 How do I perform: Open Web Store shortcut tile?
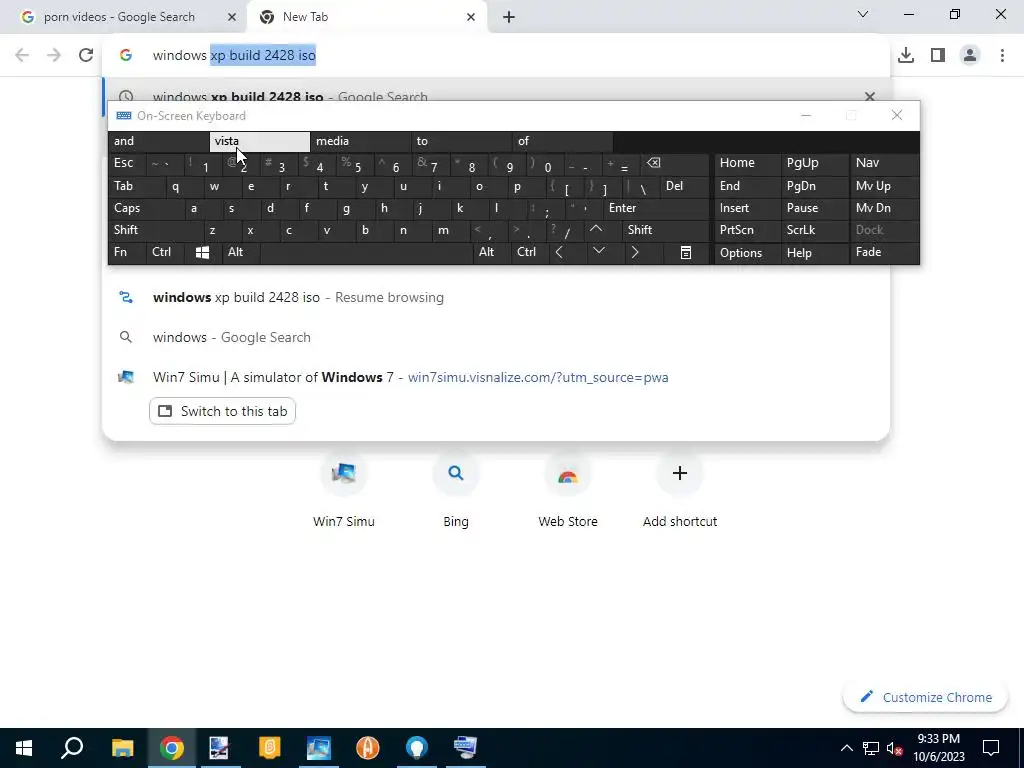coord(568,490)
